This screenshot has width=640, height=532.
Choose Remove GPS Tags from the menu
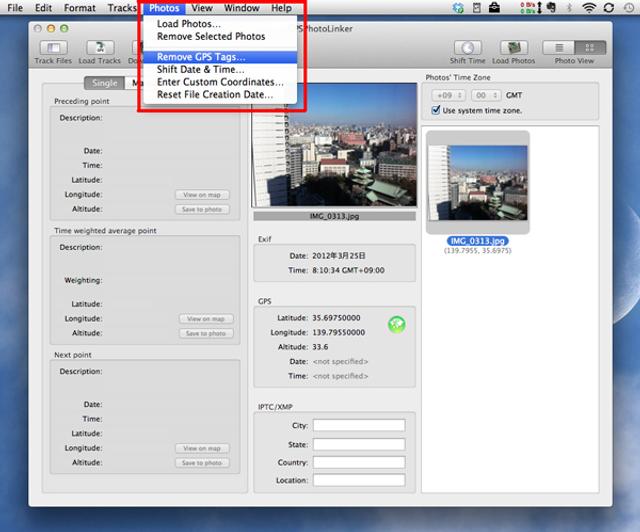tap(200, 57)
